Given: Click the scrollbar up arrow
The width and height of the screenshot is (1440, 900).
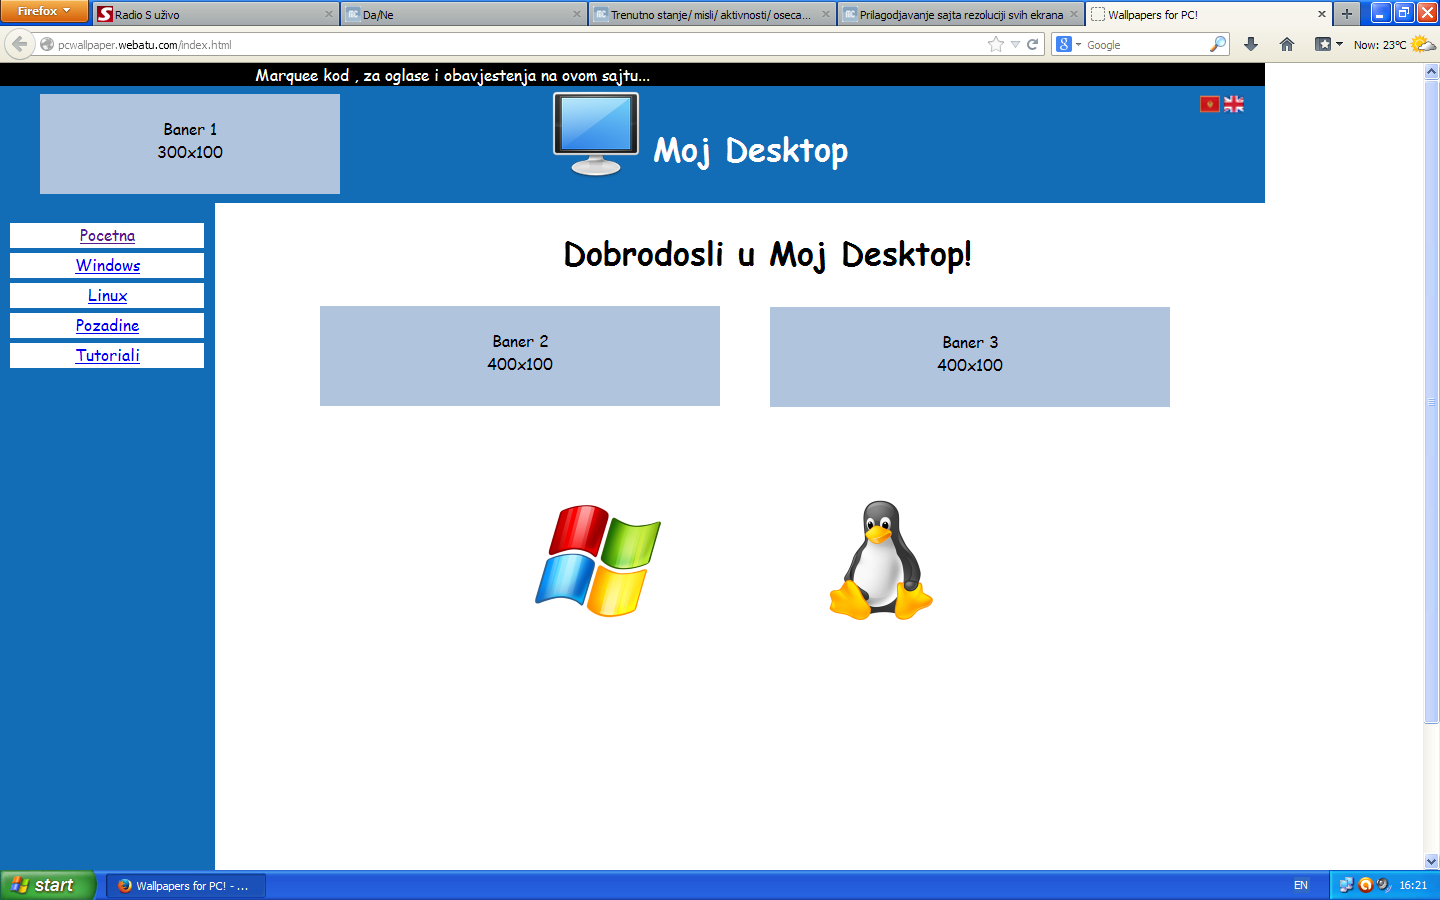Looking at the screenshot, I should 1431,71.
